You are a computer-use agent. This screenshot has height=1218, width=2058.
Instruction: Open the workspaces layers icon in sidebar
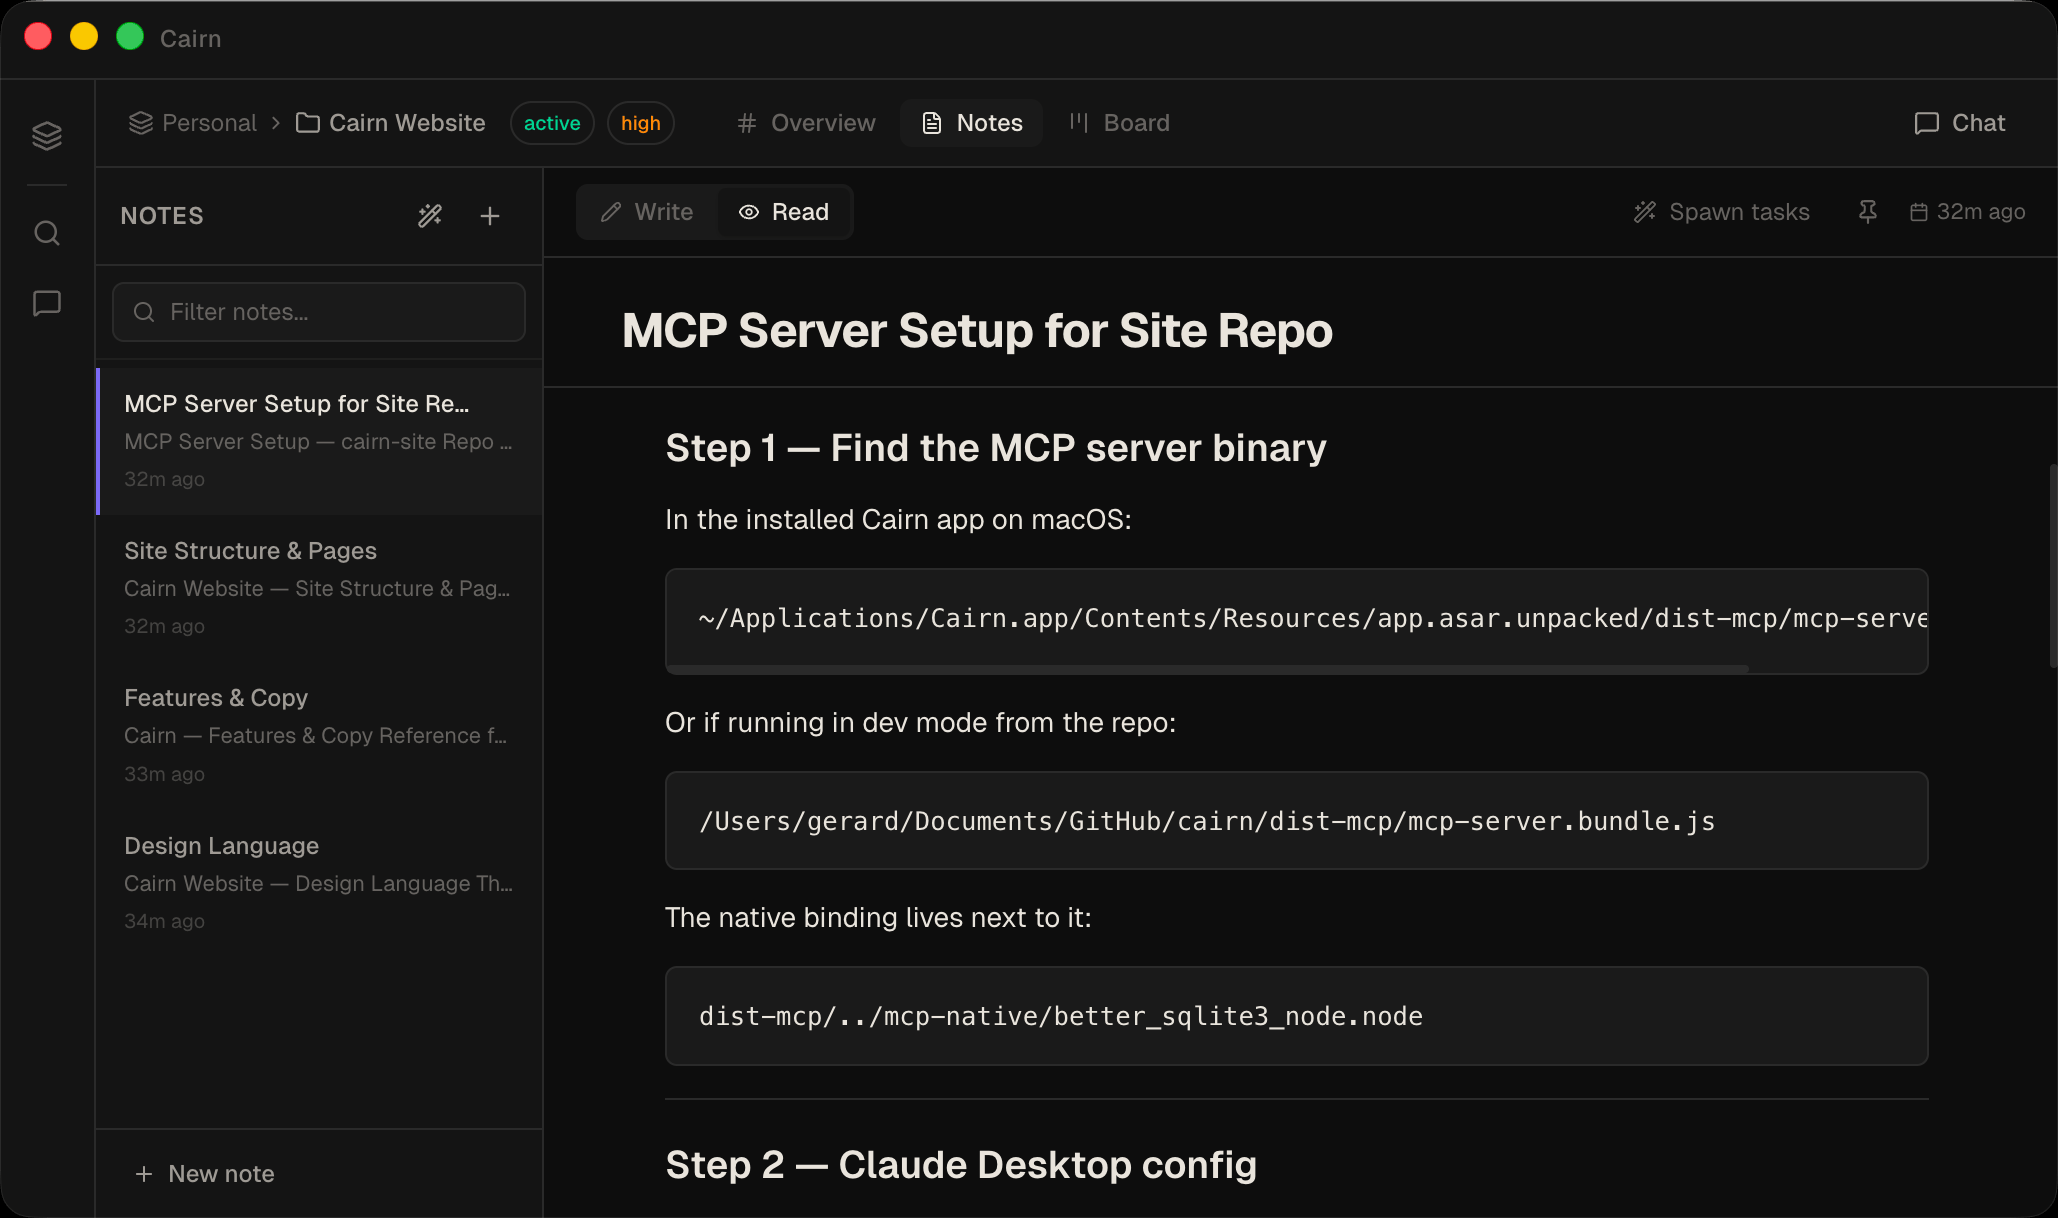coord(47,135)
